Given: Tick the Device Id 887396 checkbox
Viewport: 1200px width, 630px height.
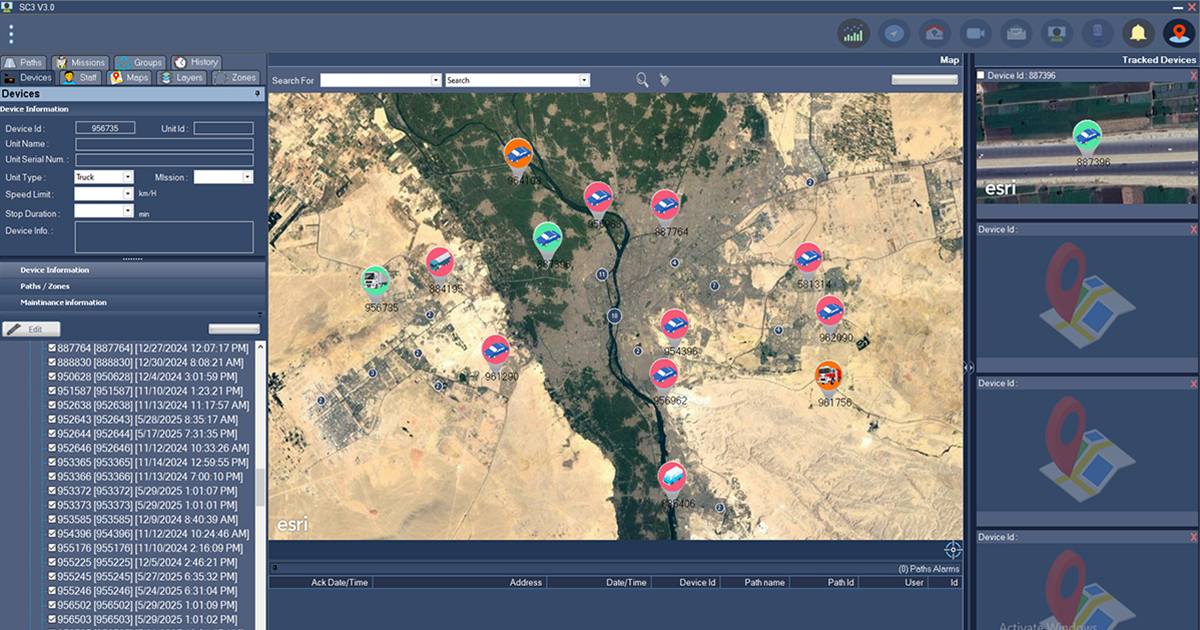Looking at the screenshot, I should pos(981,75).
